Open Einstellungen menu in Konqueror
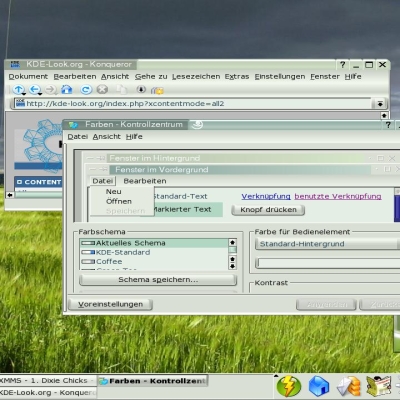Screen dimensions: 400x400 pos(280,77)
